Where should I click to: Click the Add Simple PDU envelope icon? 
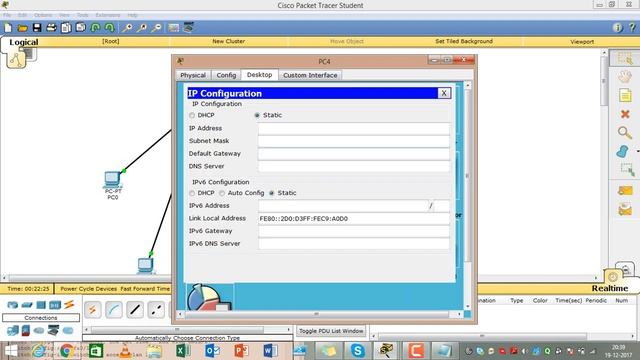(625, 191)
